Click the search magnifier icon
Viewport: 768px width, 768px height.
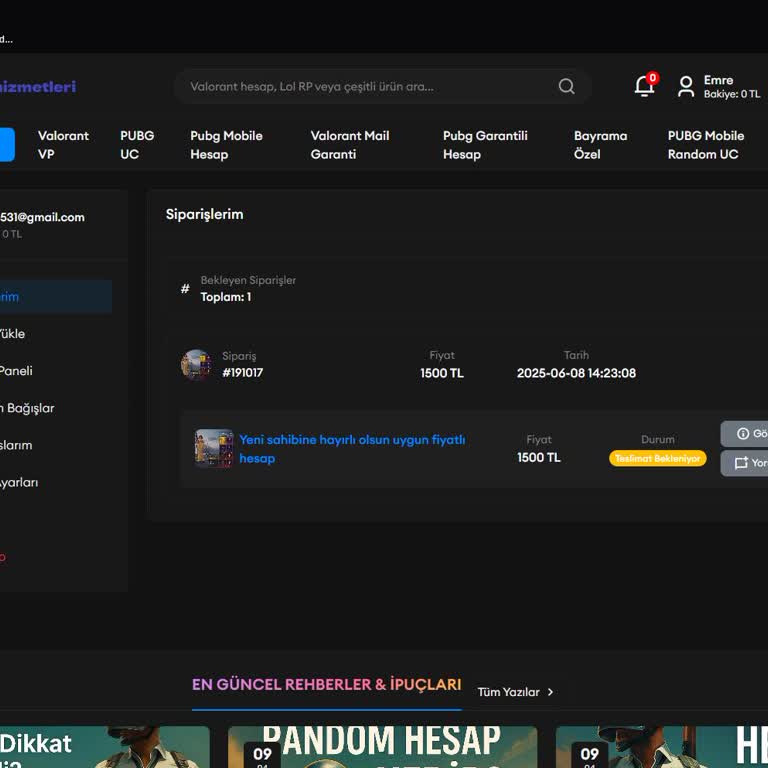coord(567,86)
